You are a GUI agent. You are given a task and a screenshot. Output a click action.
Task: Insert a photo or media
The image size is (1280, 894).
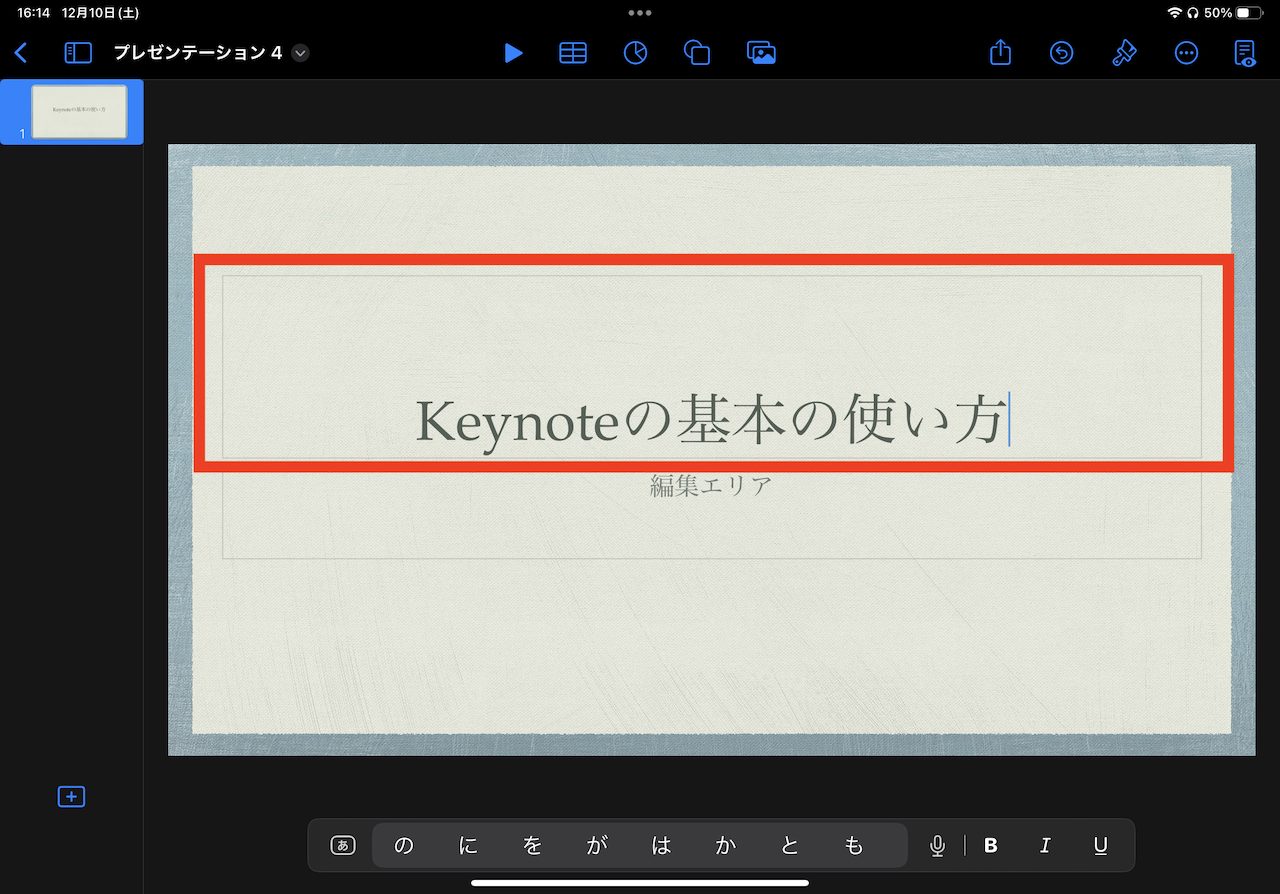(761, 53)
